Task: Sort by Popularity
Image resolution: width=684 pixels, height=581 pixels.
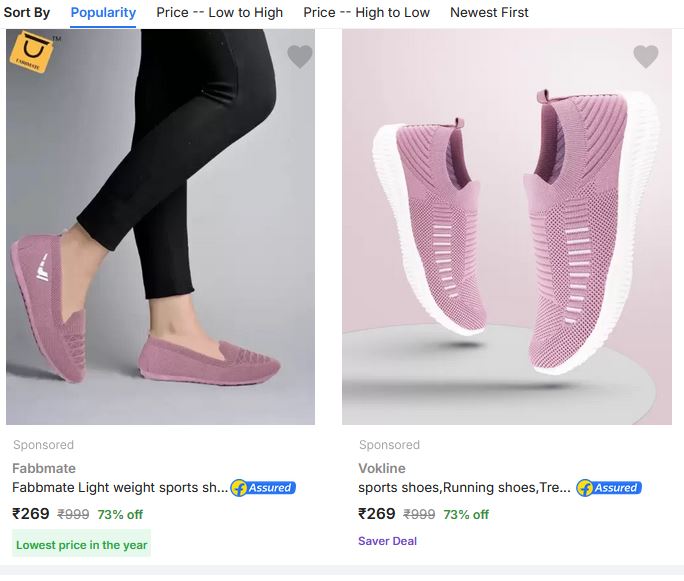Action: [x=103, y=13]
